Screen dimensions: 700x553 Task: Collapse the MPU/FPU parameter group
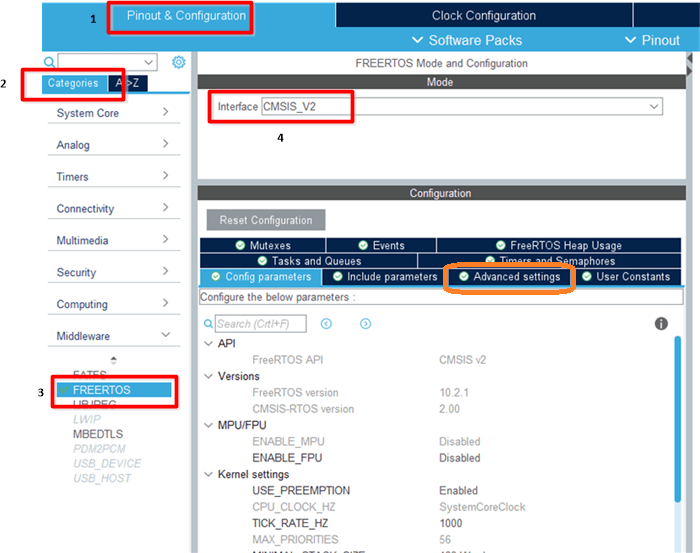(208, 425)
